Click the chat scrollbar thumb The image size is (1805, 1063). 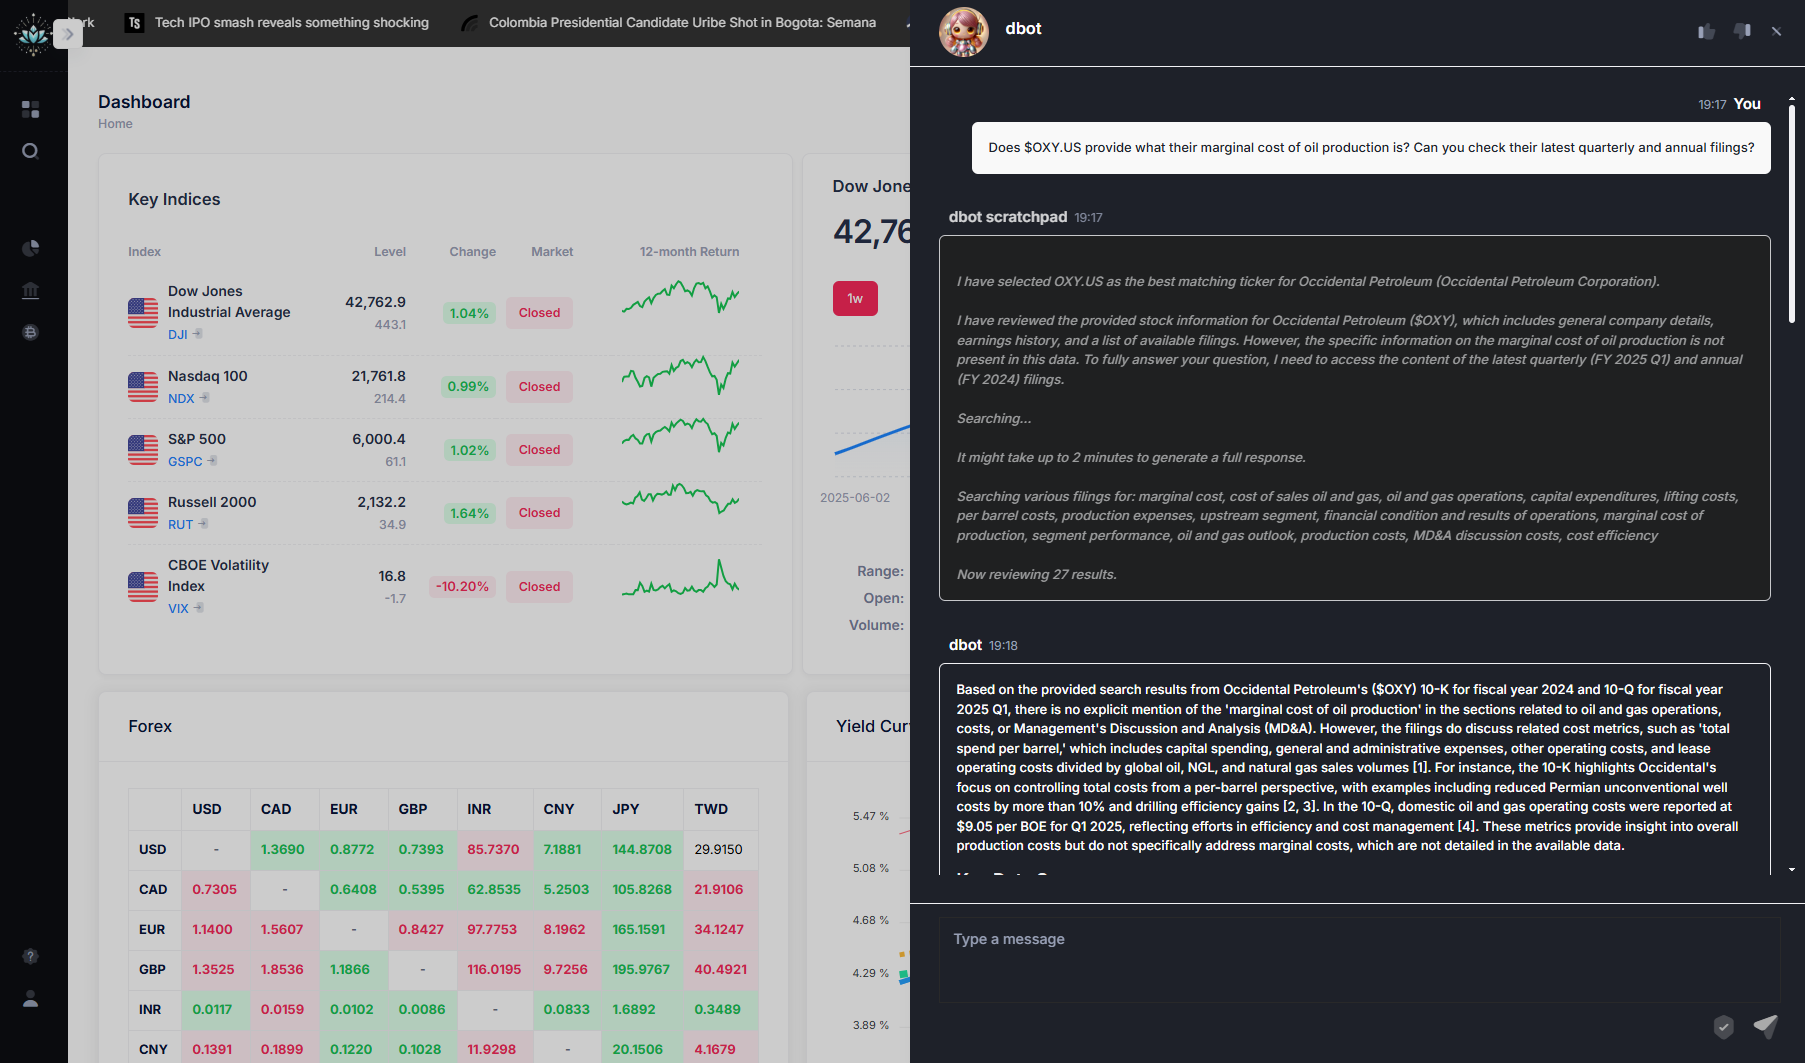[x=1792, y=214]
